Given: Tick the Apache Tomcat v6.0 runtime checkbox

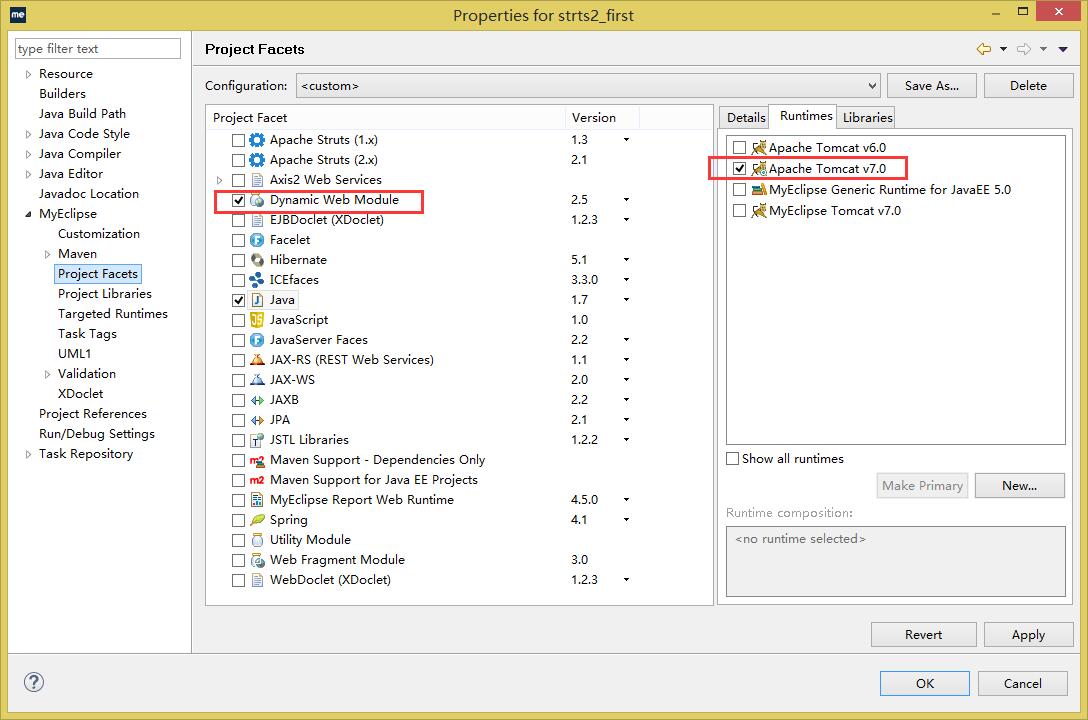Looking at the screenshot, I should click(x=739, y=148).
